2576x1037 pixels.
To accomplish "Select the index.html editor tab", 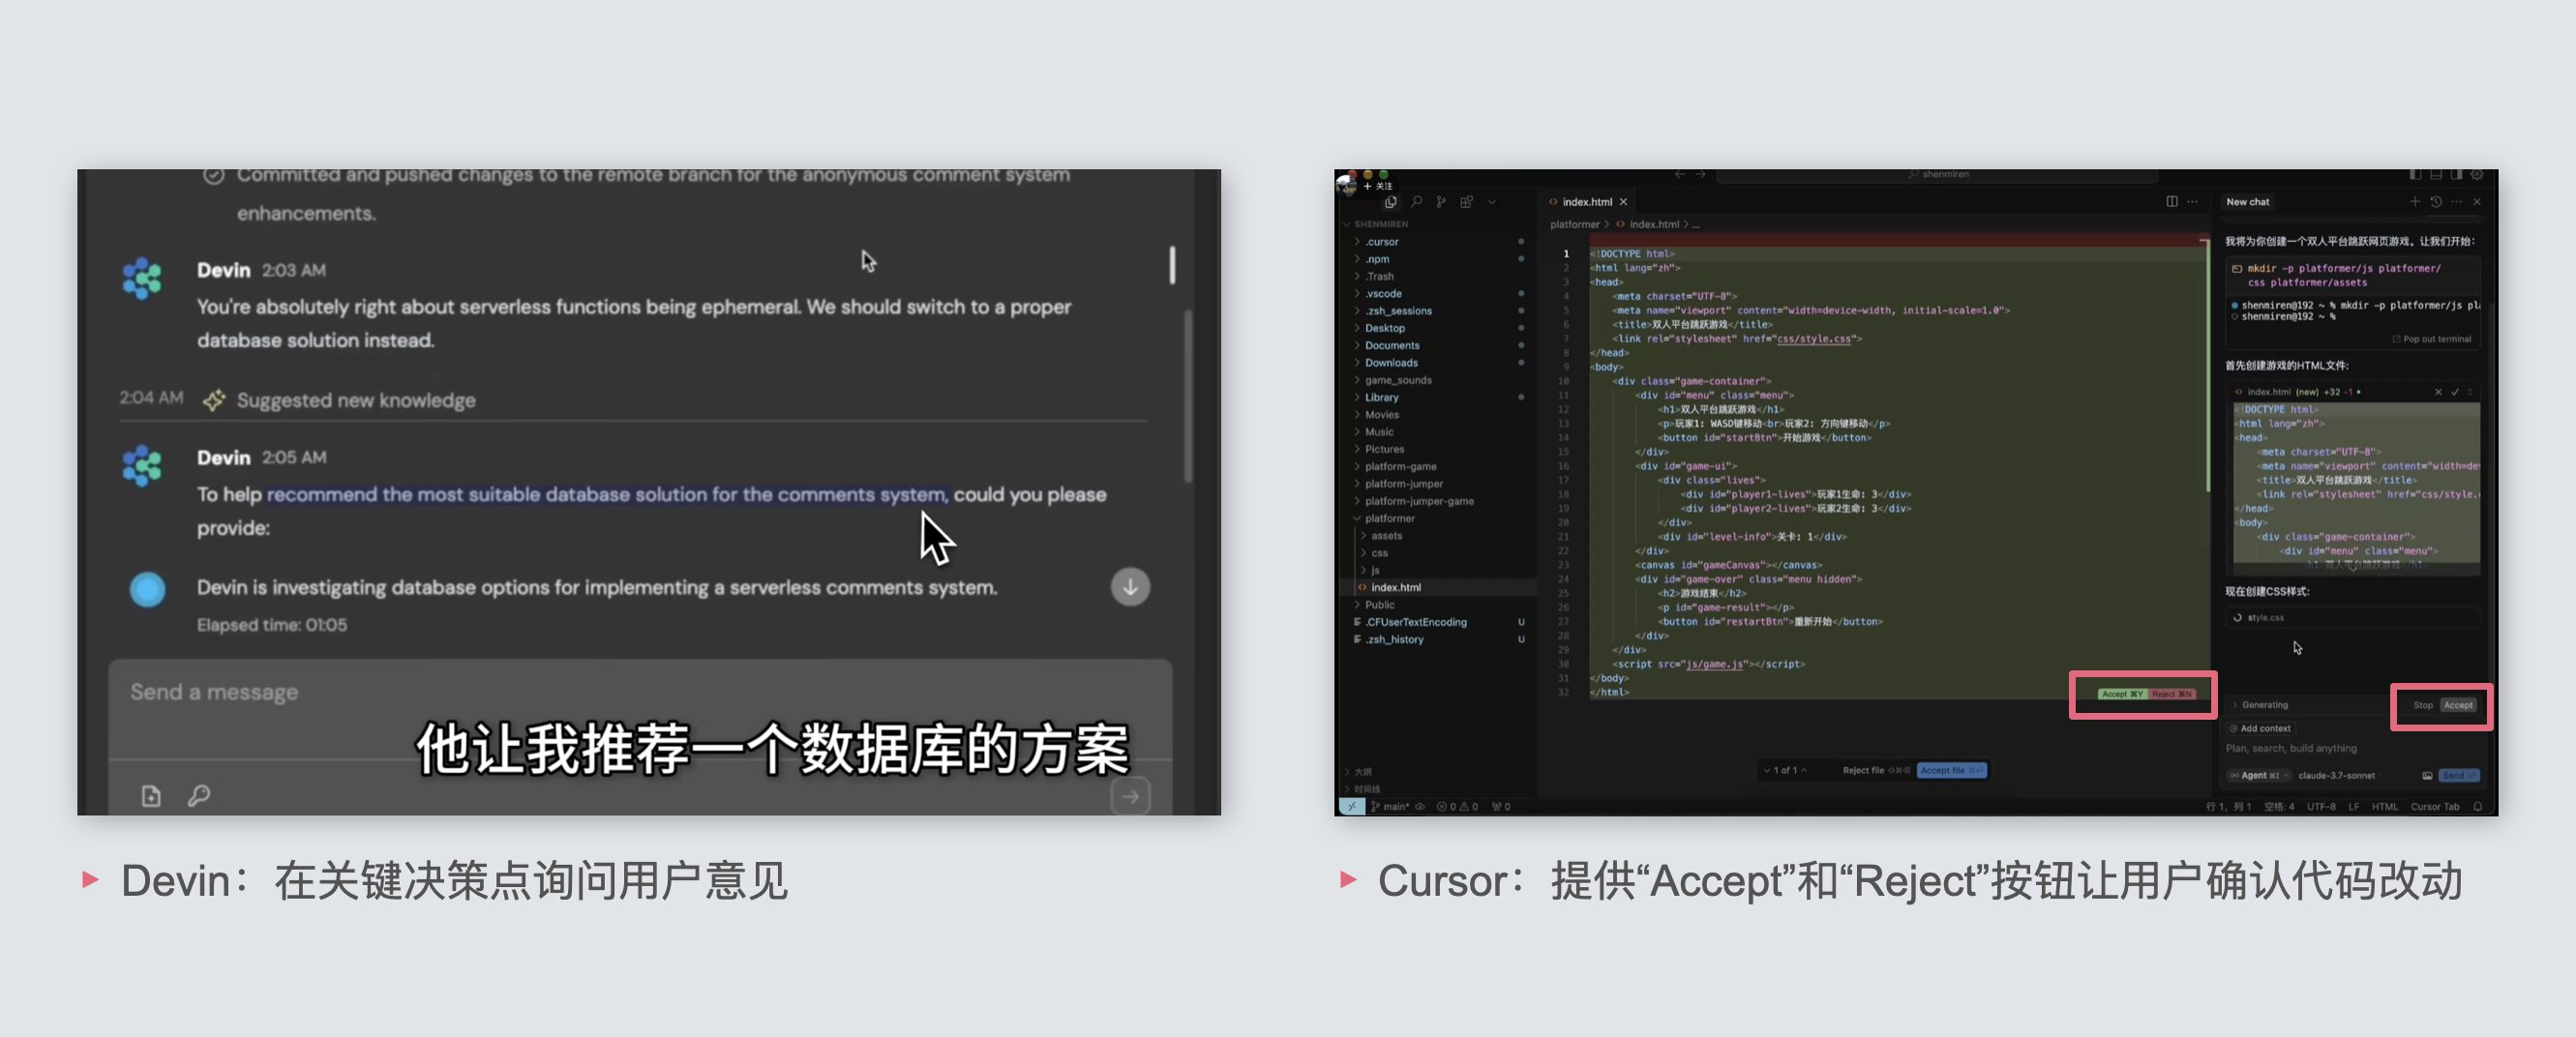I will point(1587,202).
